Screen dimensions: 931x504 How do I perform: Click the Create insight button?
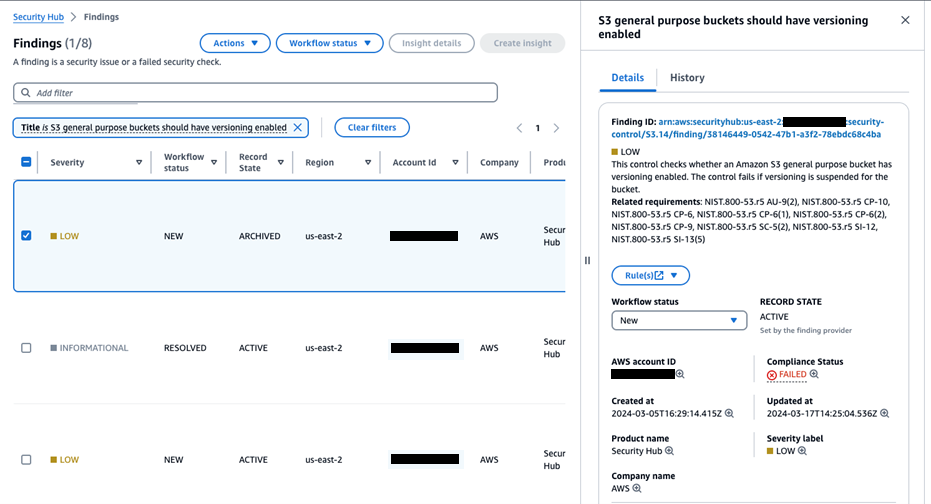click(522, 43)
